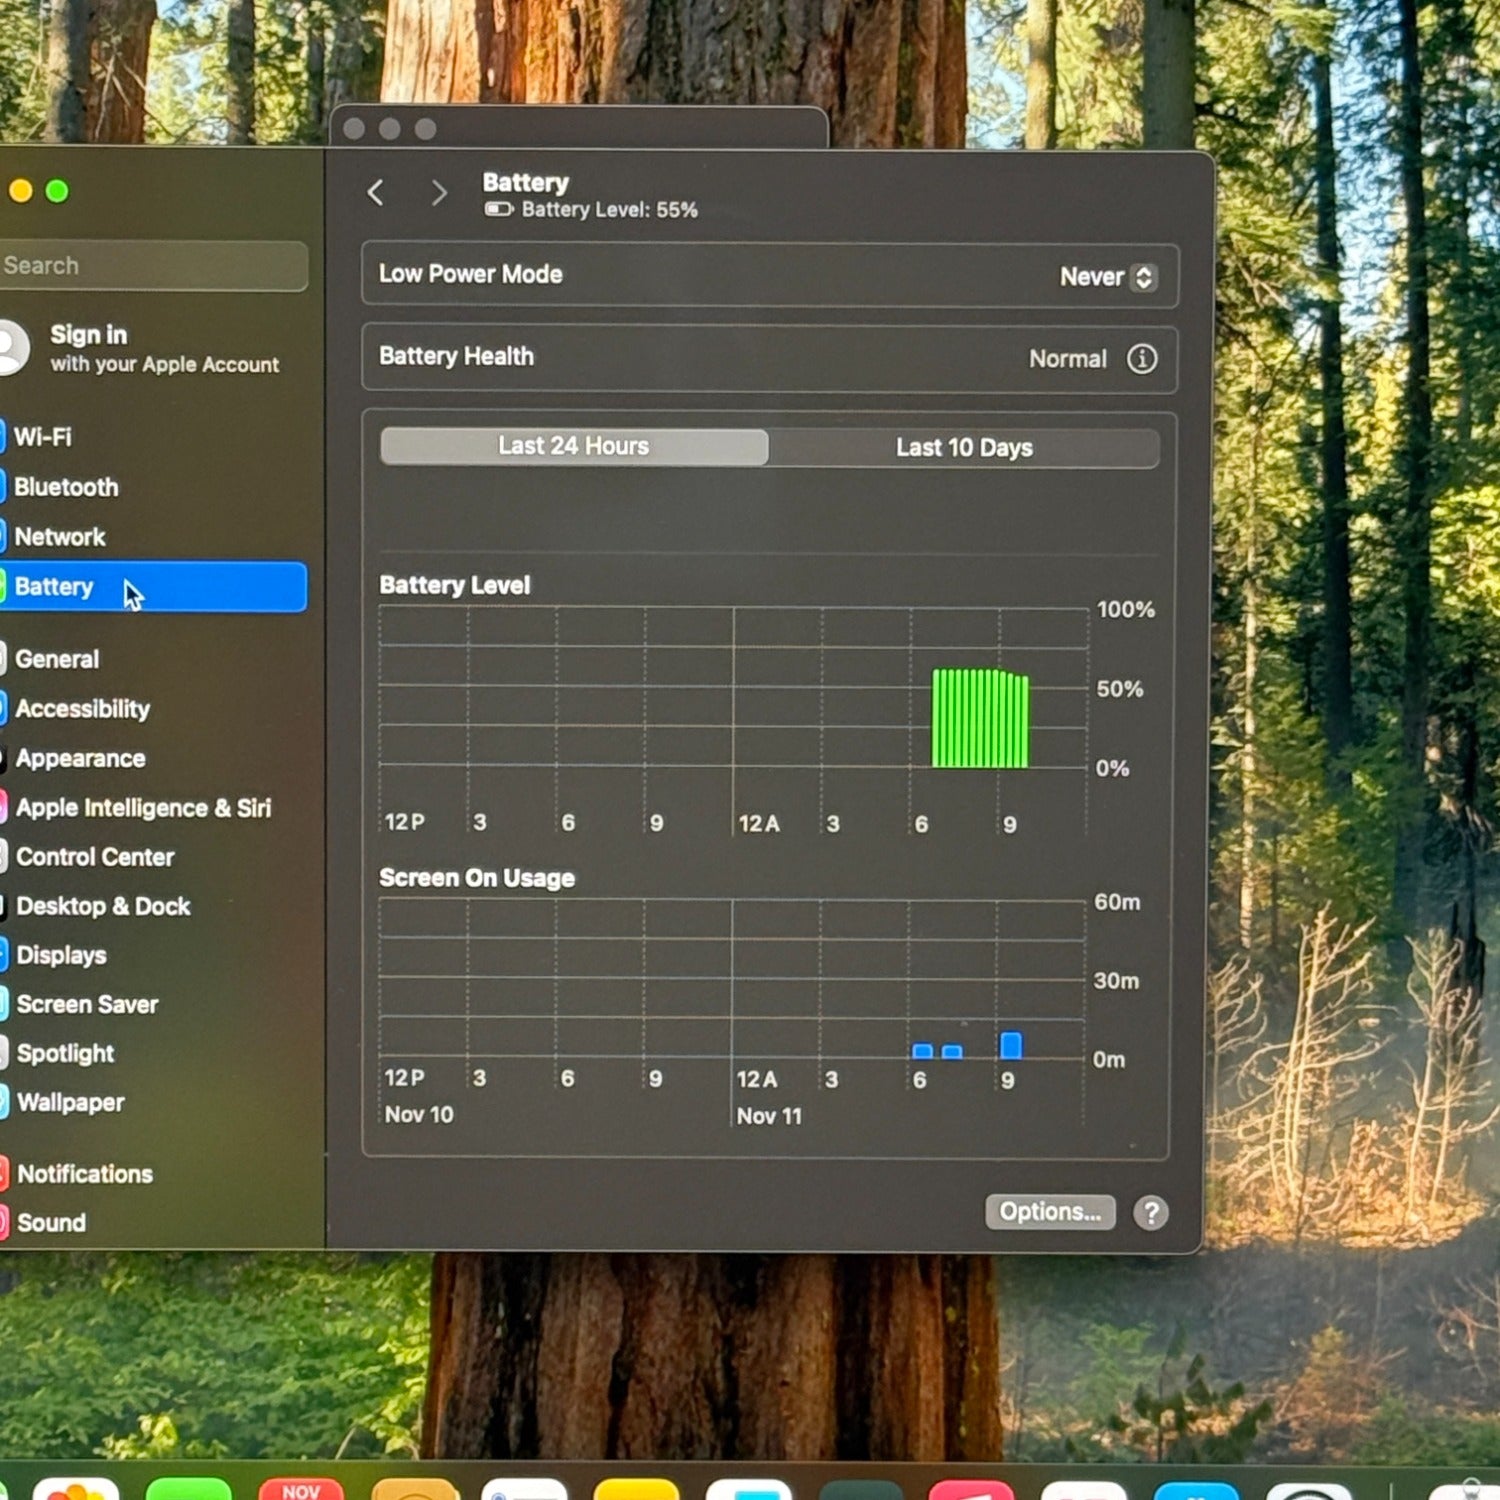Image resolution: width=1500 pixels, height=1500 pixels.
Task: Click the green battery level bars
Action: [980, 718]
